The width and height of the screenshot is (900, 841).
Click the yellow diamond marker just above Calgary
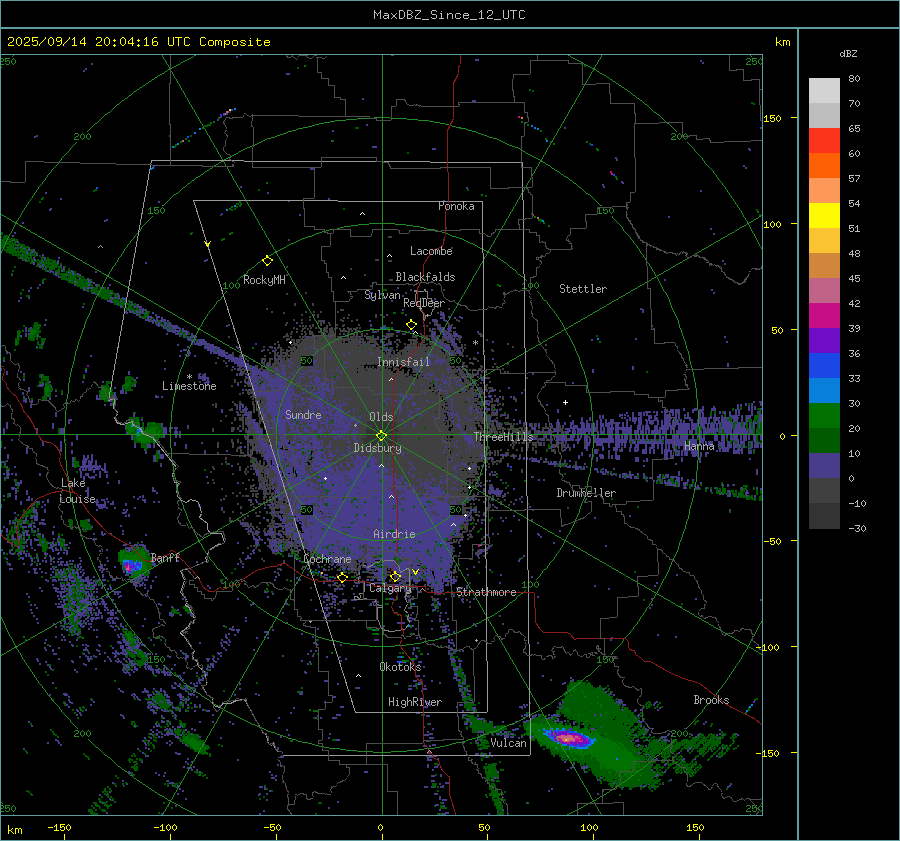click(x=395, y=576)
